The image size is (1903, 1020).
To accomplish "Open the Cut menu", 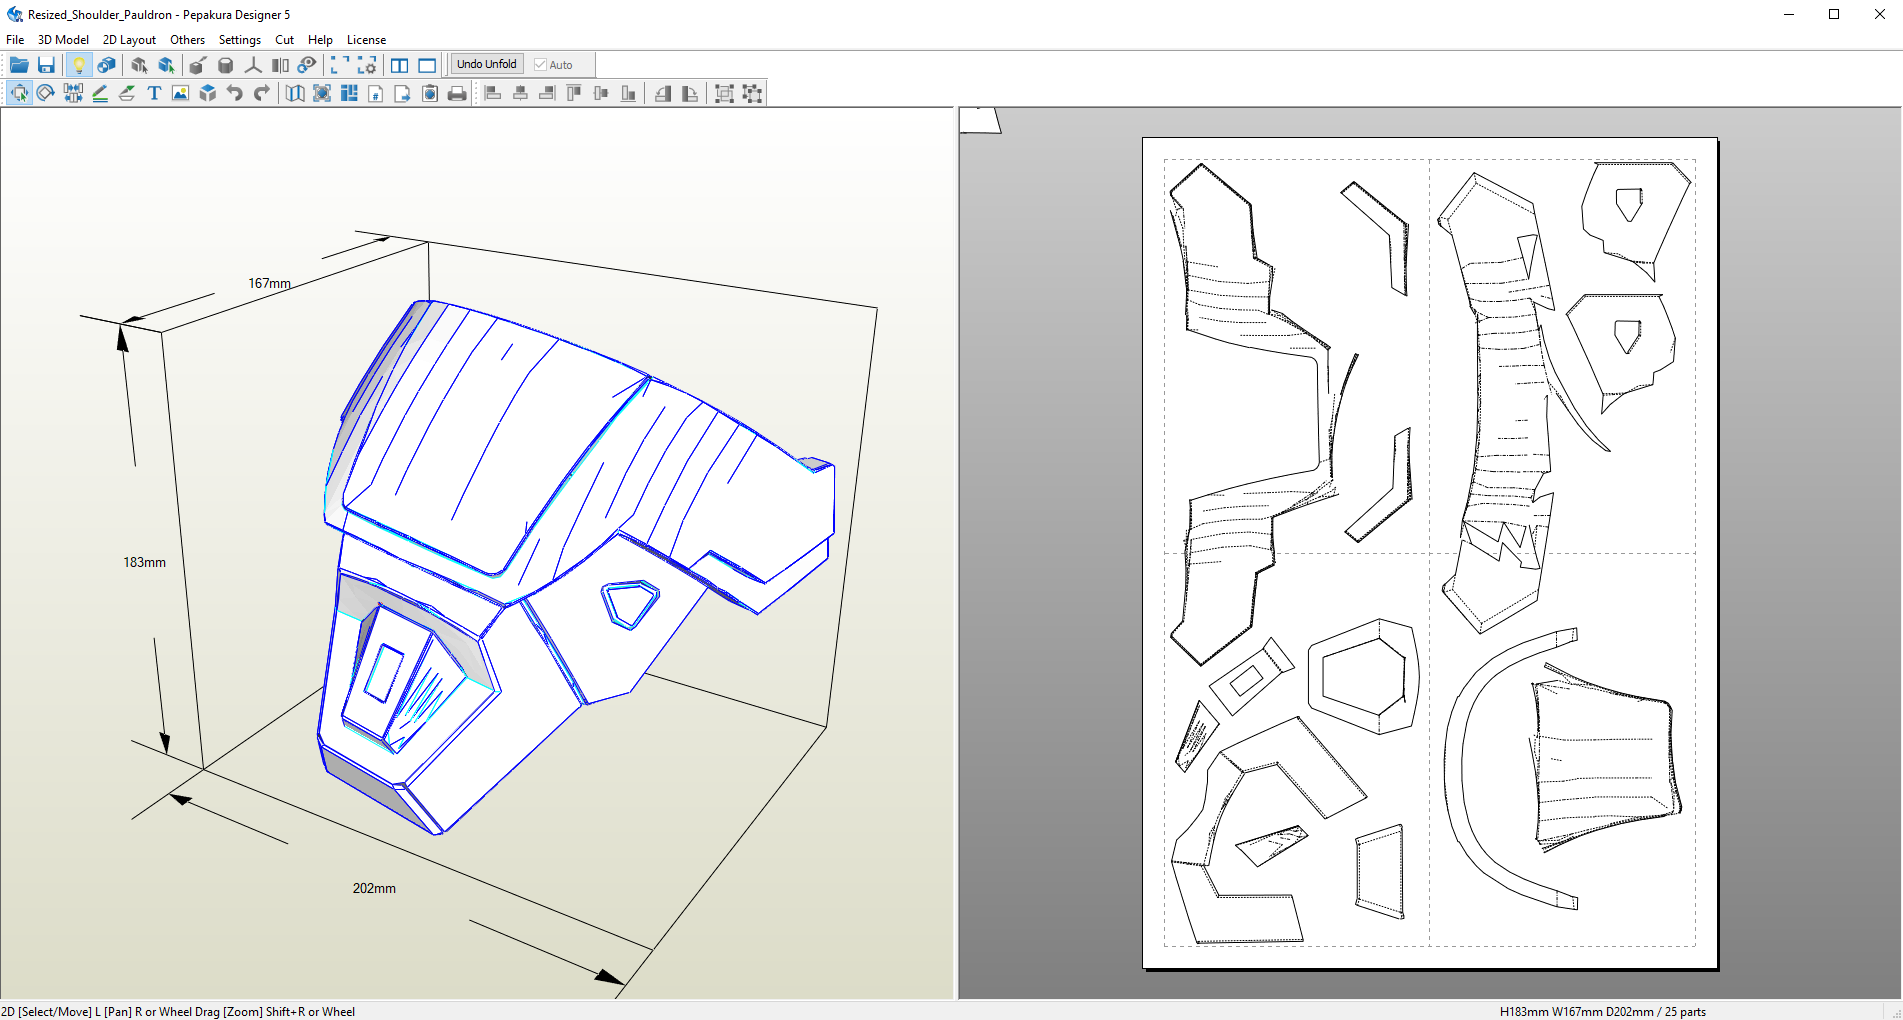I will [x=284, y=40].
